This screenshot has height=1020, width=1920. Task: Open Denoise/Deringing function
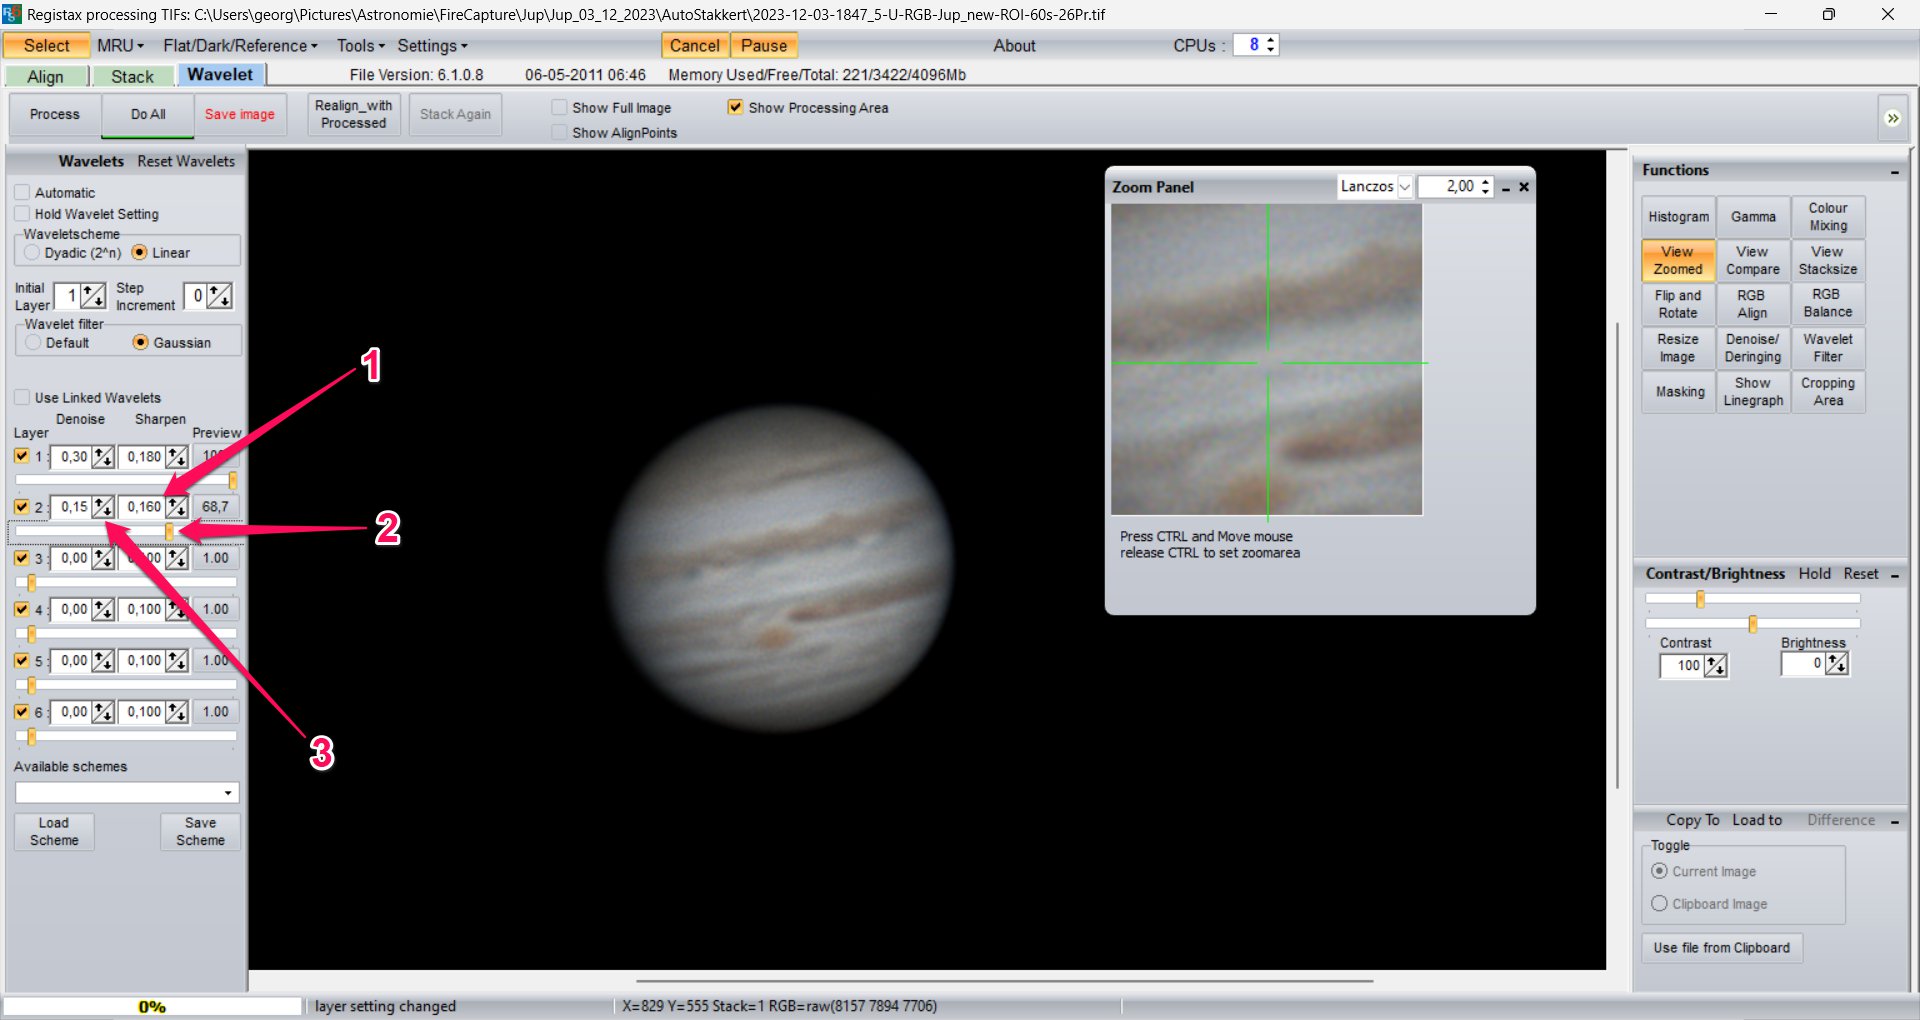click(x=1752, y=348)
